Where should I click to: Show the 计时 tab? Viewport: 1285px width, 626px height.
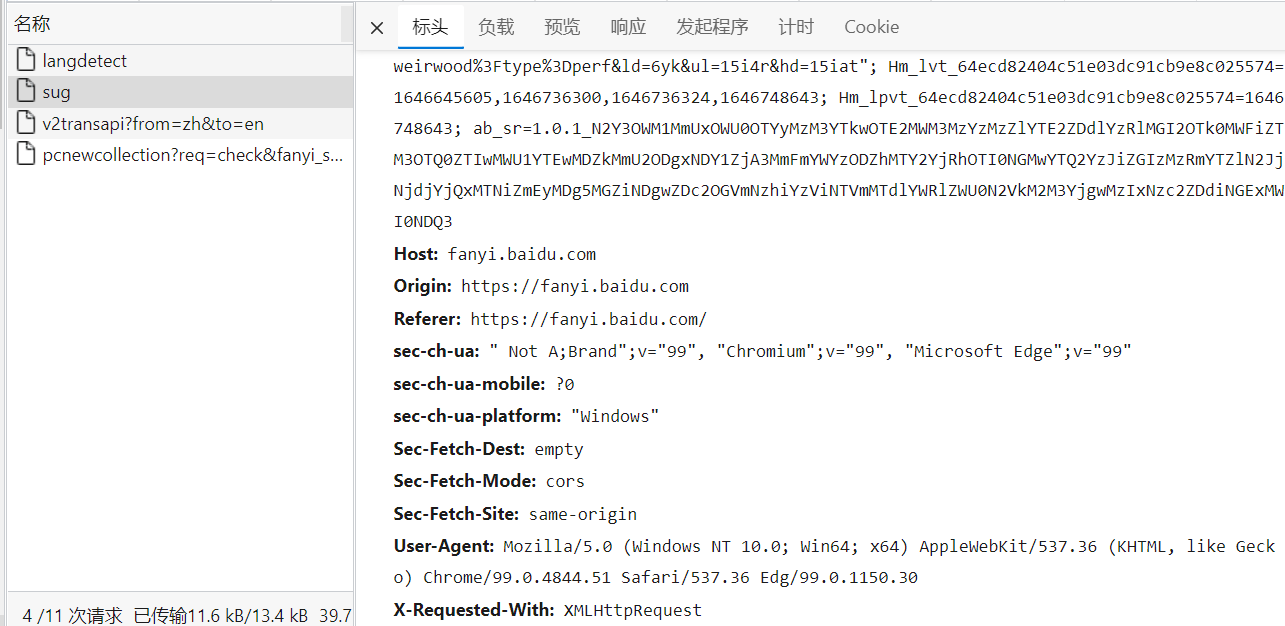point(796,27)
